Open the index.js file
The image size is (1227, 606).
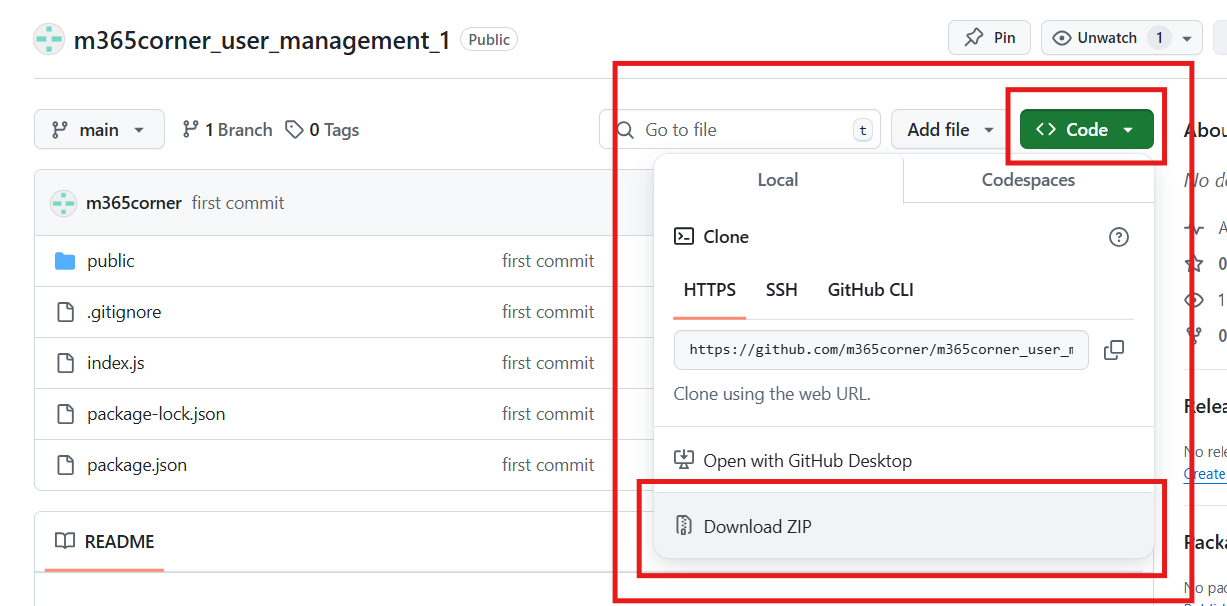click(116, 363)
